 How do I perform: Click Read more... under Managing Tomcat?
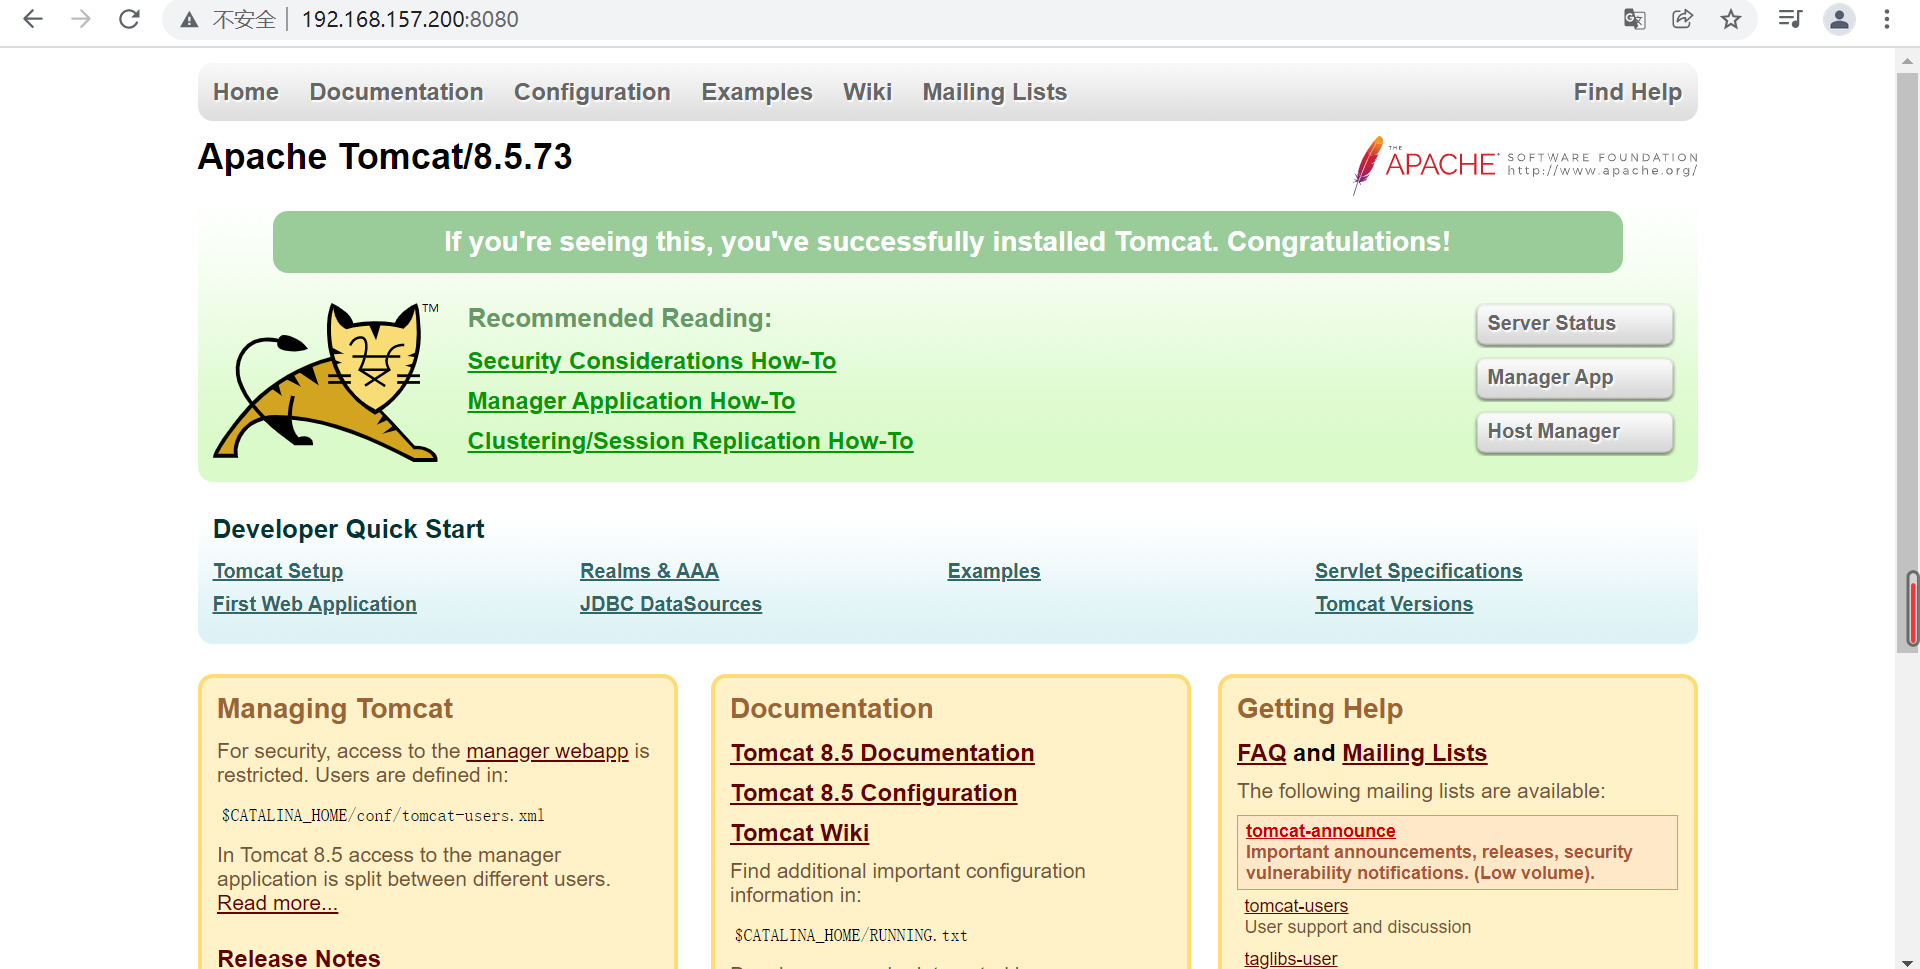[277, 903]
